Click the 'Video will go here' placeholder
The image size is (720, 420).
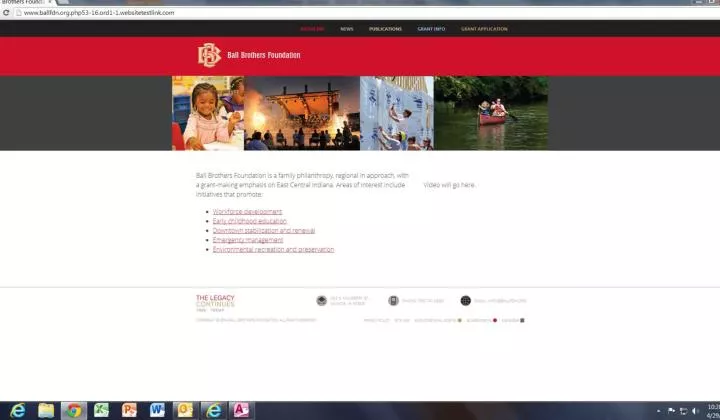click(449, 185)
